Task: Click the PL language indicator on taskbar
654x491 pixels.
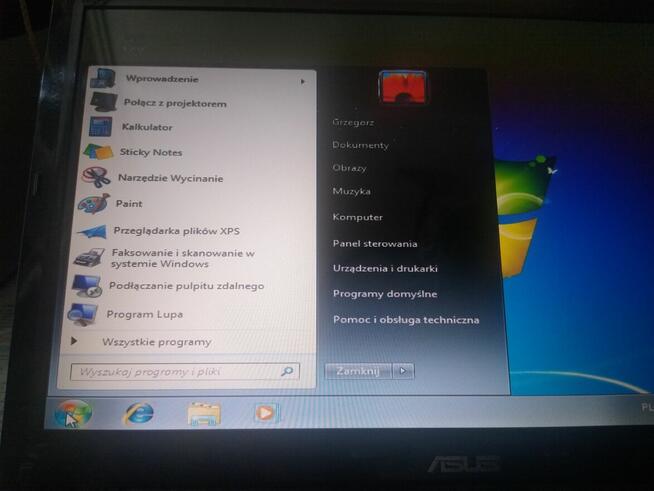Action: pos(647,408)
